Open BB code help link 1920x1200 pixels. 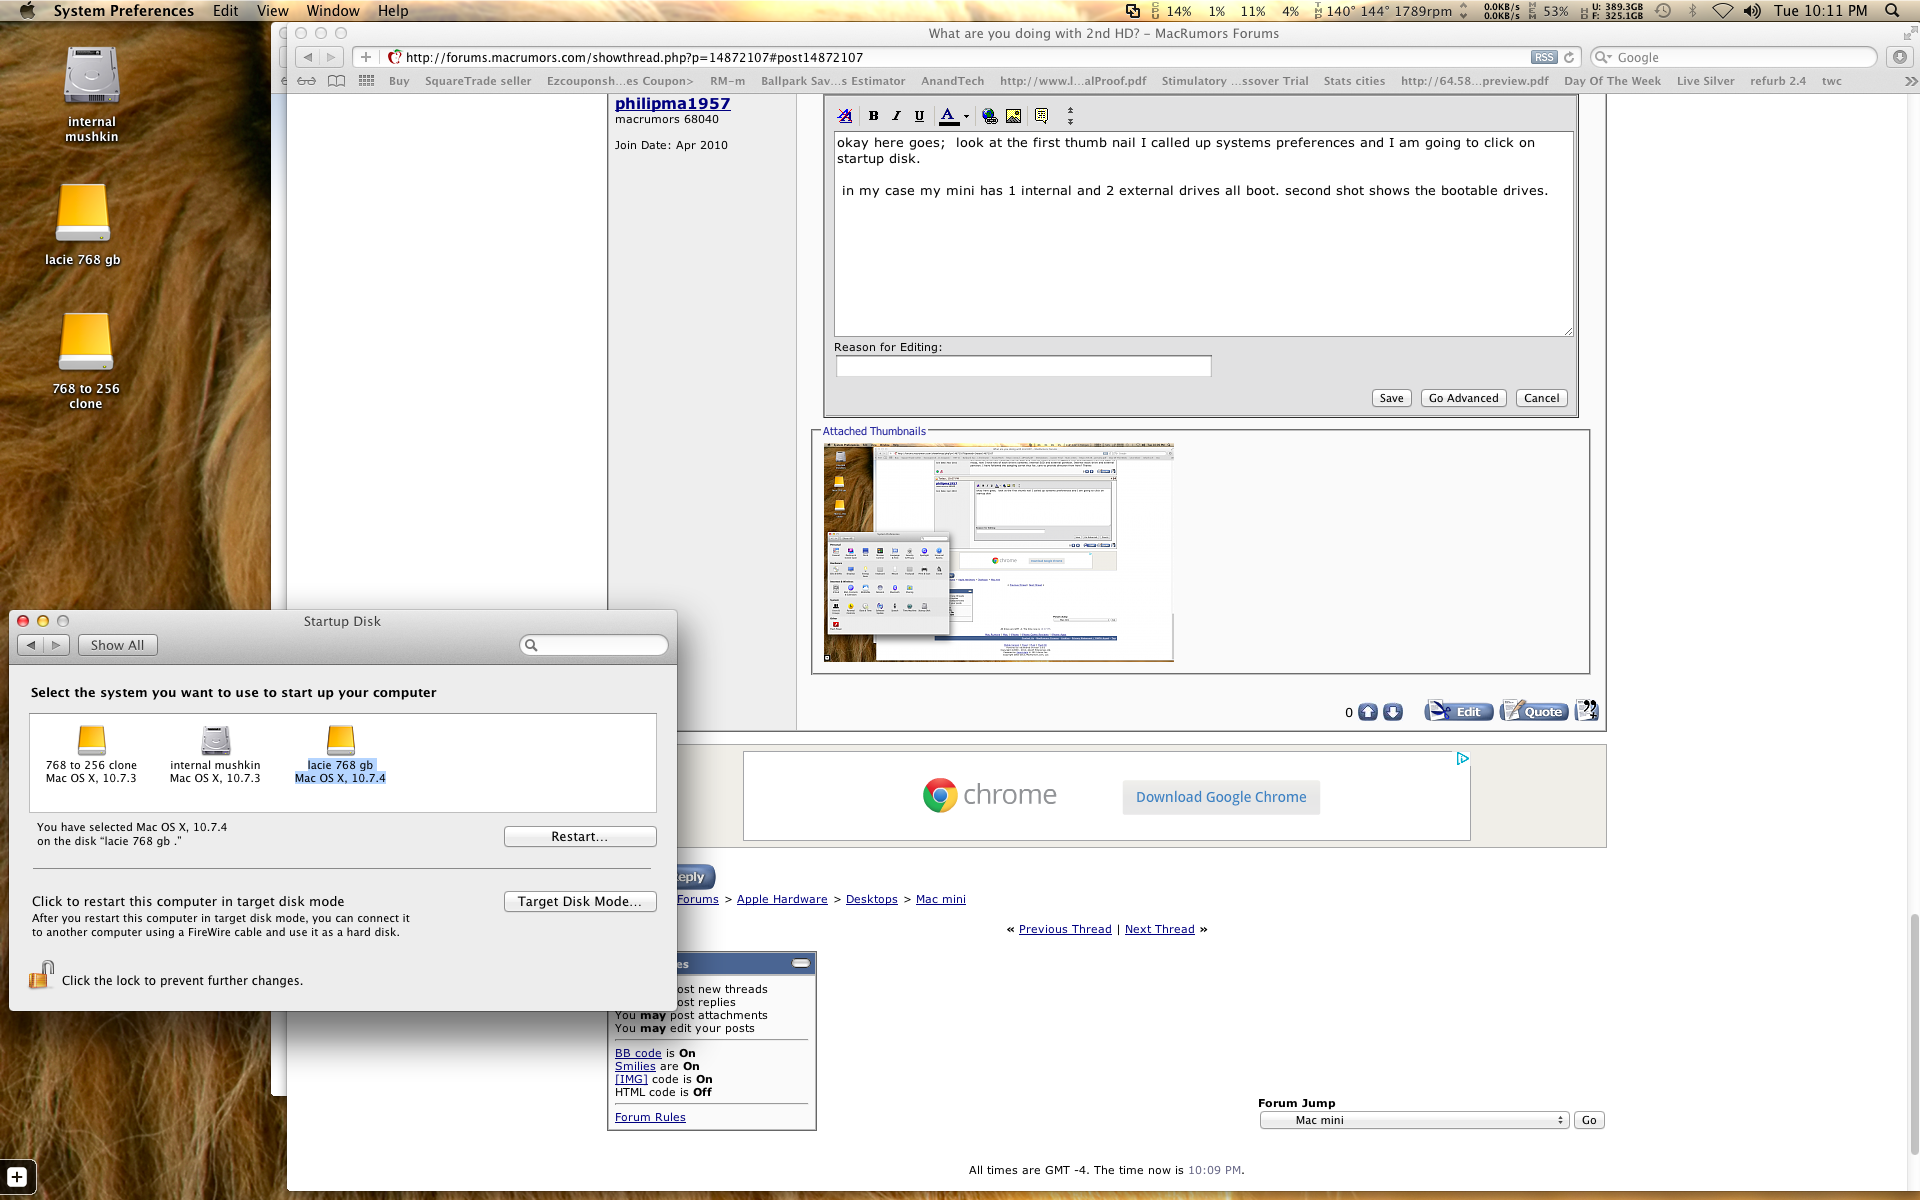638,1053
